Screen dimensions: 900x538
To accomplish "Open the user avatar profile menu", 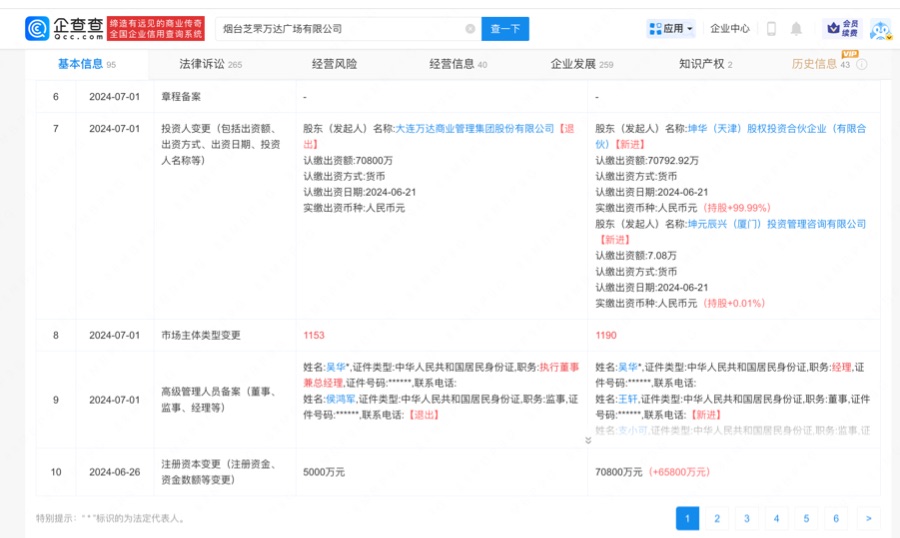I will 879,30.
